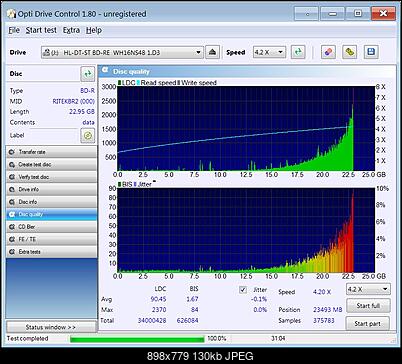This screenshot has height=364, width=402.
Task: Open the File menu
Action: point(14,30)
